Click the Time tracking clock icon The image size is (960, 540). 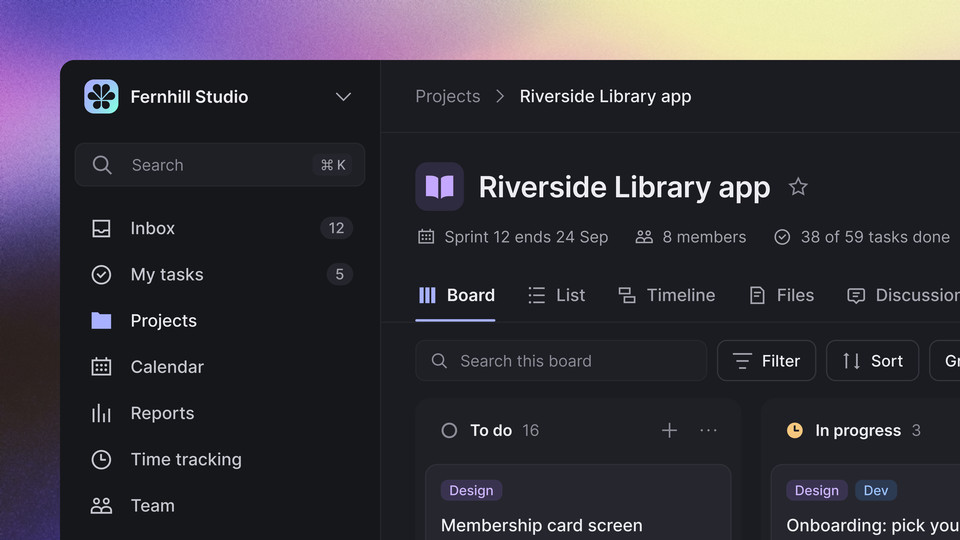(x=101, y=459)
